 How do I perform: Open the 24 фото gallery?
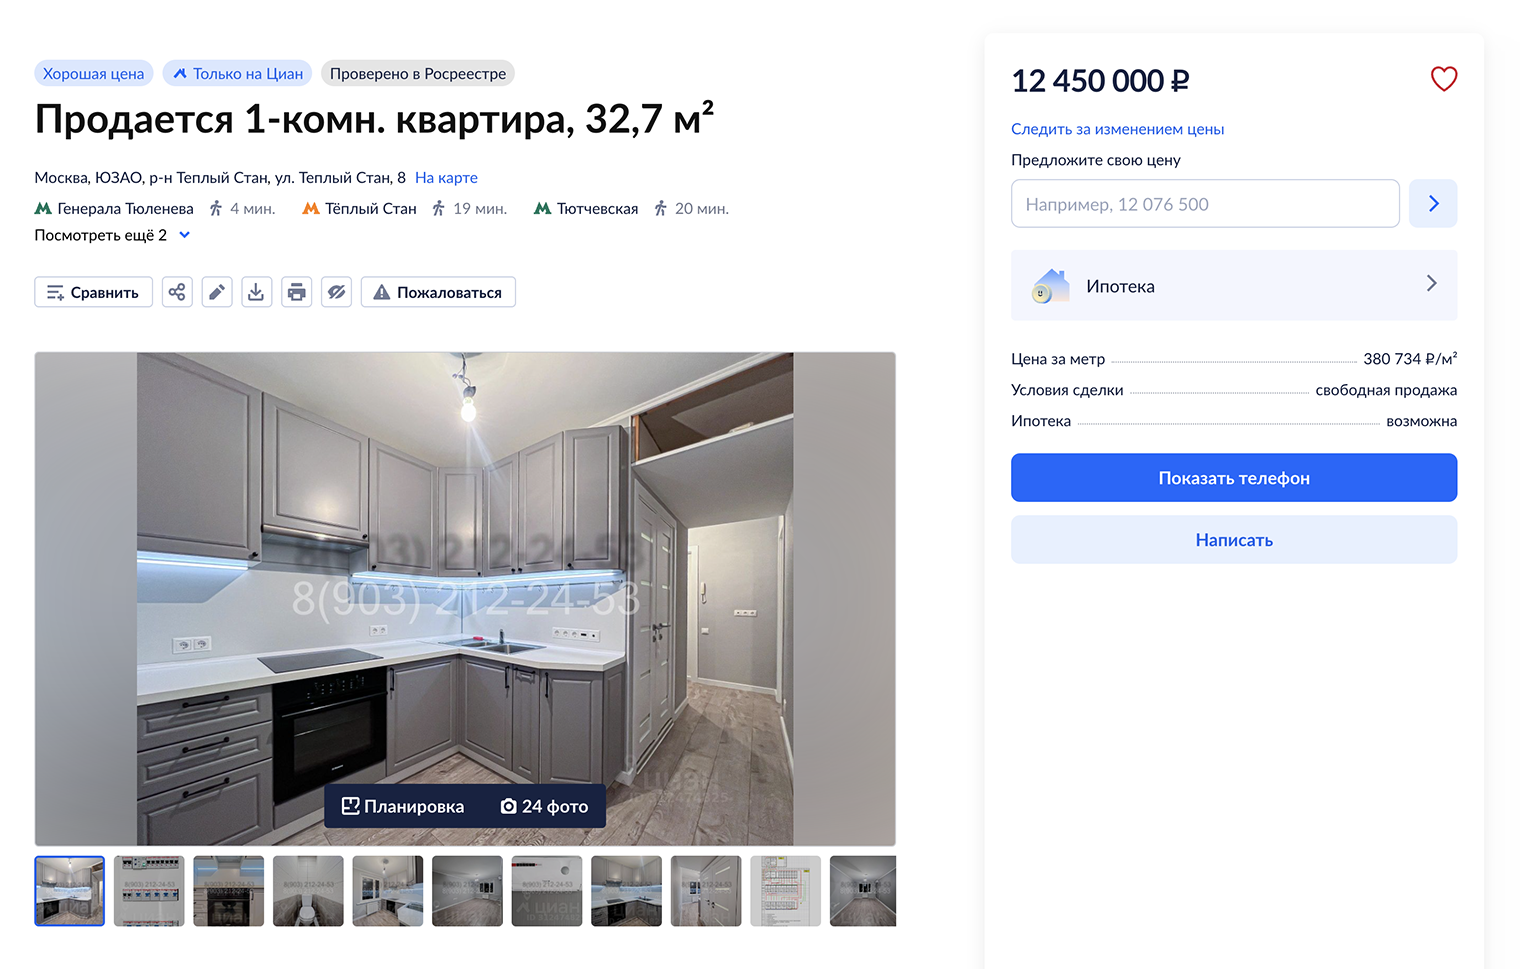tap(544, 806)
